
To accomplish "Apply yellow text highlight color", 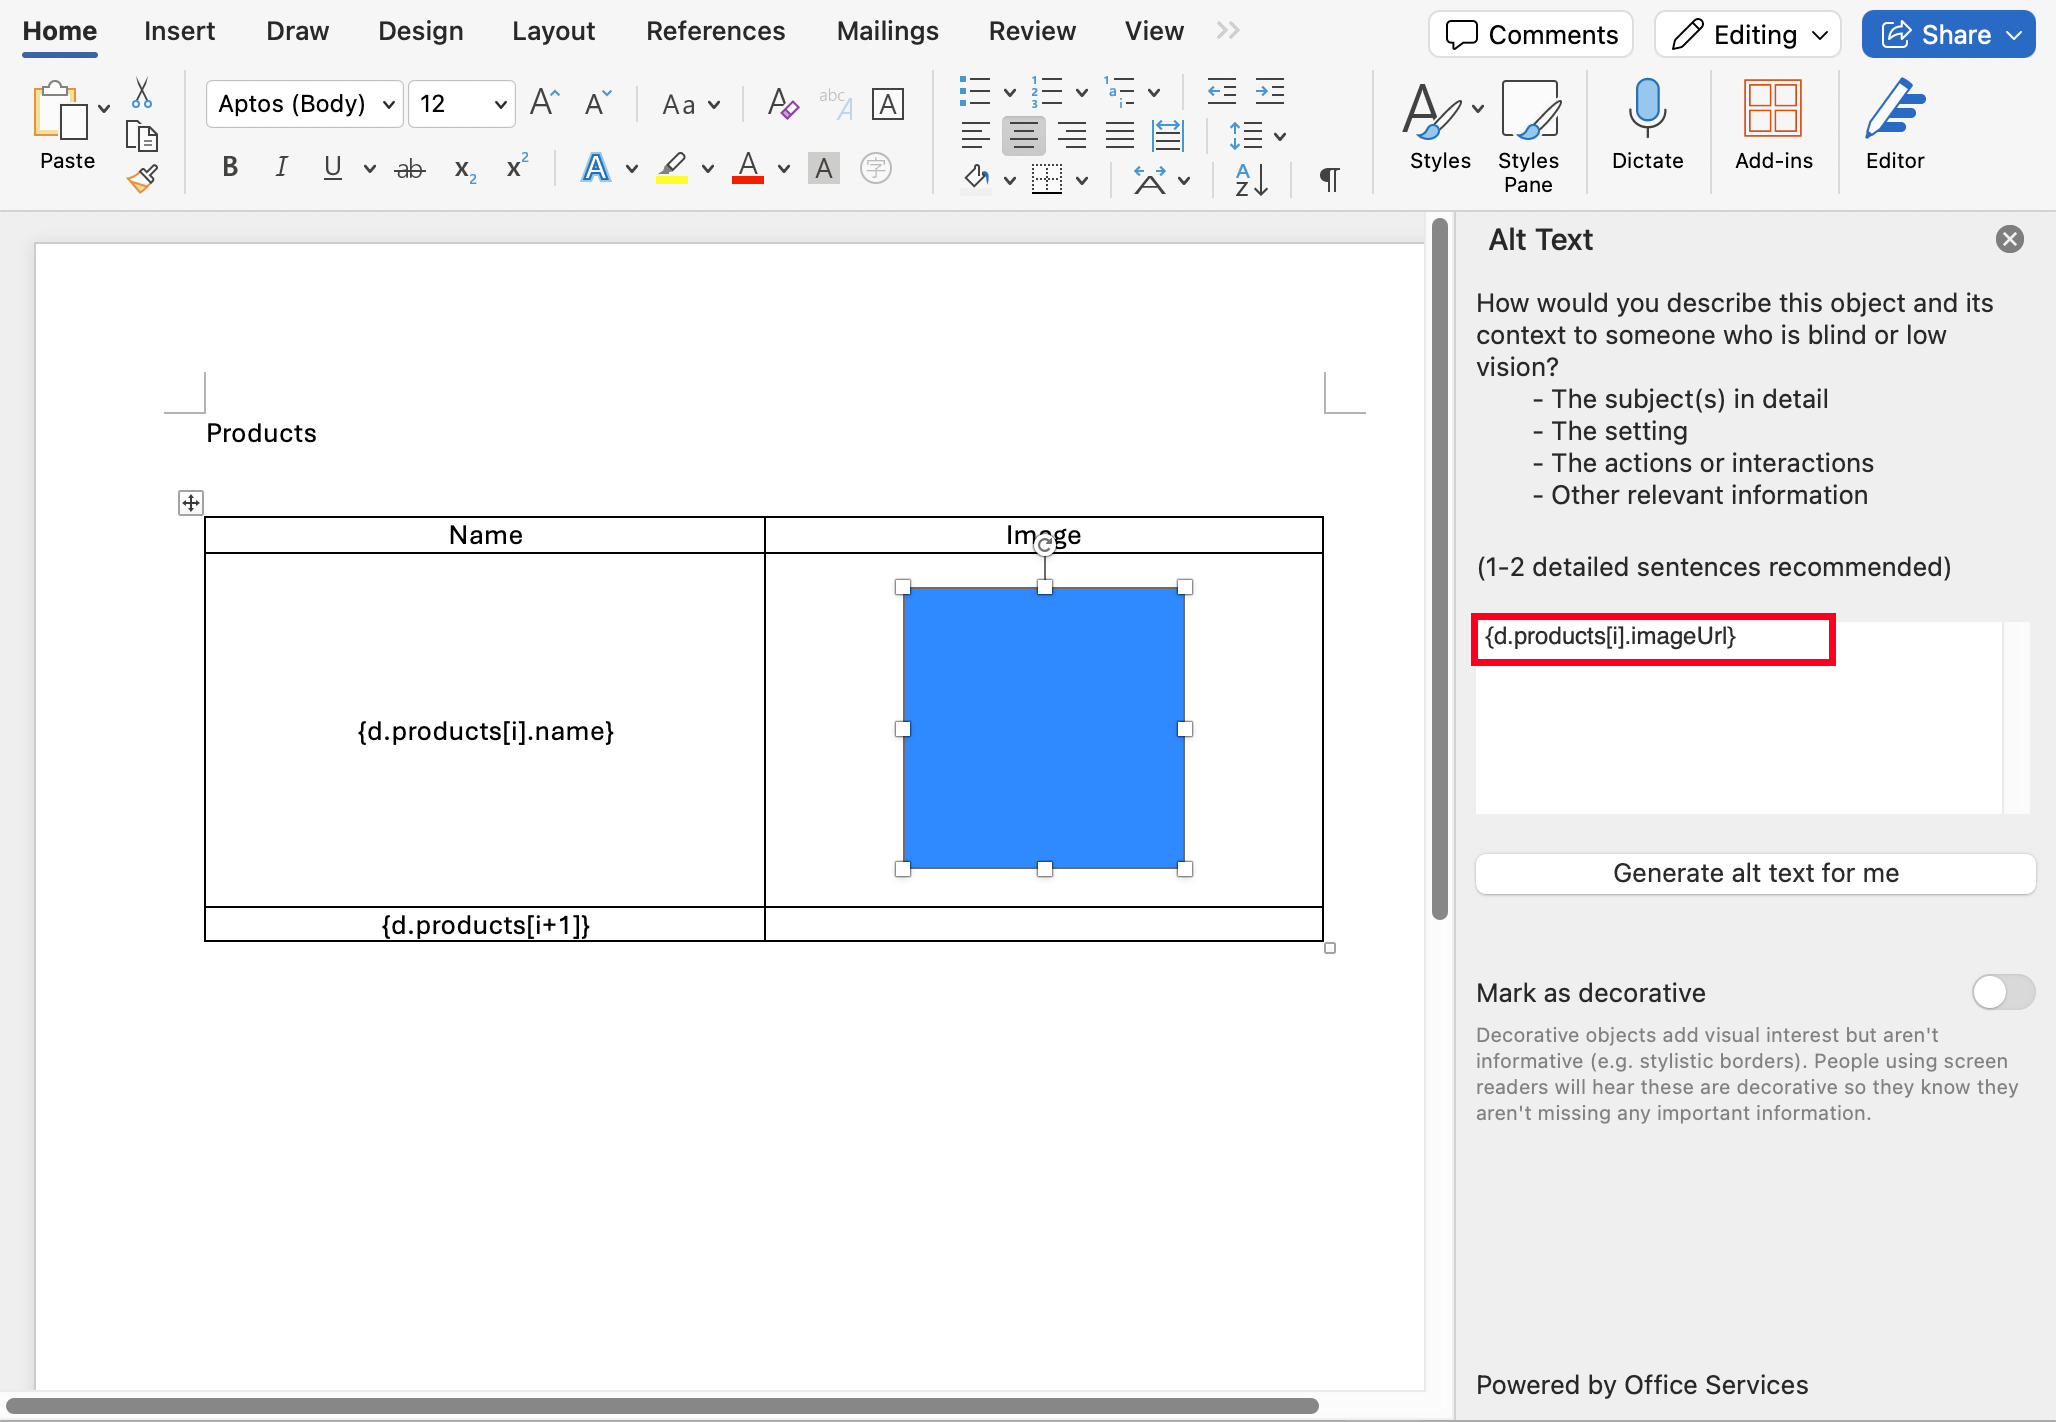I will 672,167.
